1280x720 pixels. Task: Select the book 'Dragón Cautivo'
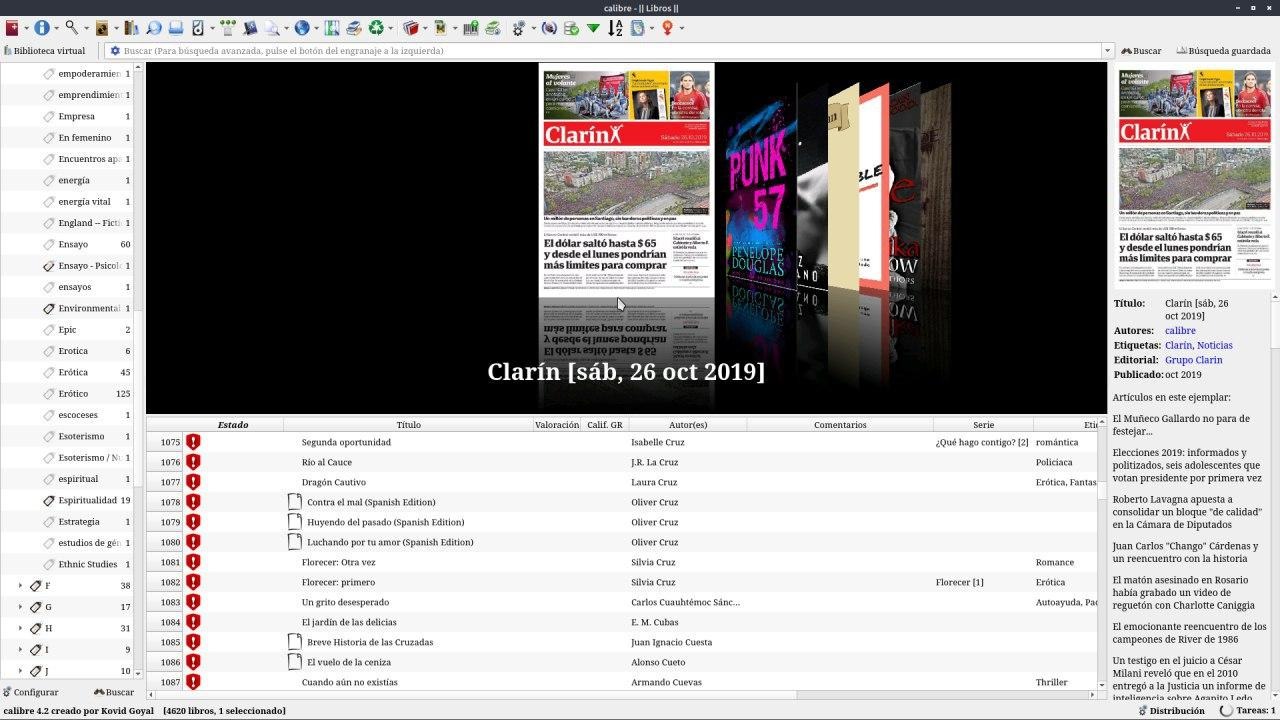[x=334, y=482]
